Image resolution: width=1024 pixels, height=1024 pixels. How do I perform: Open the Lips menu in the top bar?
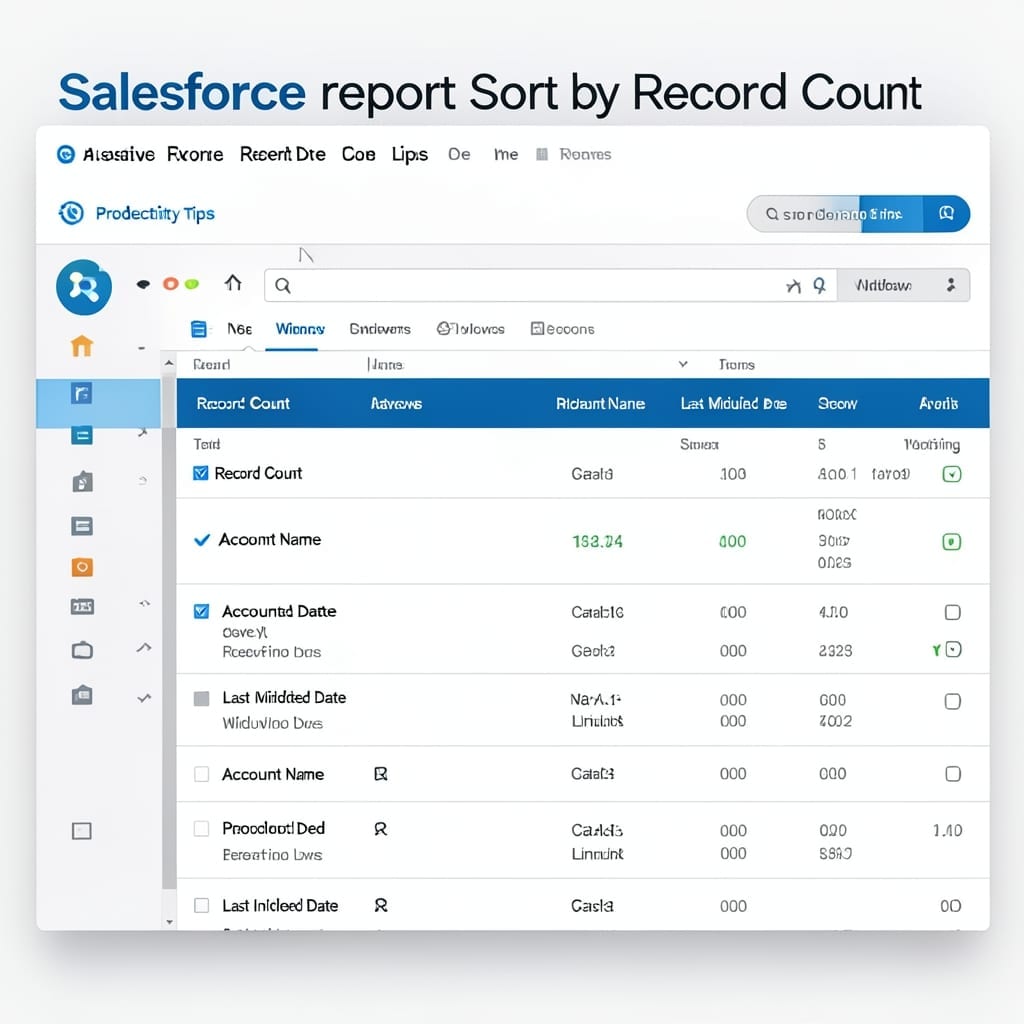tap(409, 155)
